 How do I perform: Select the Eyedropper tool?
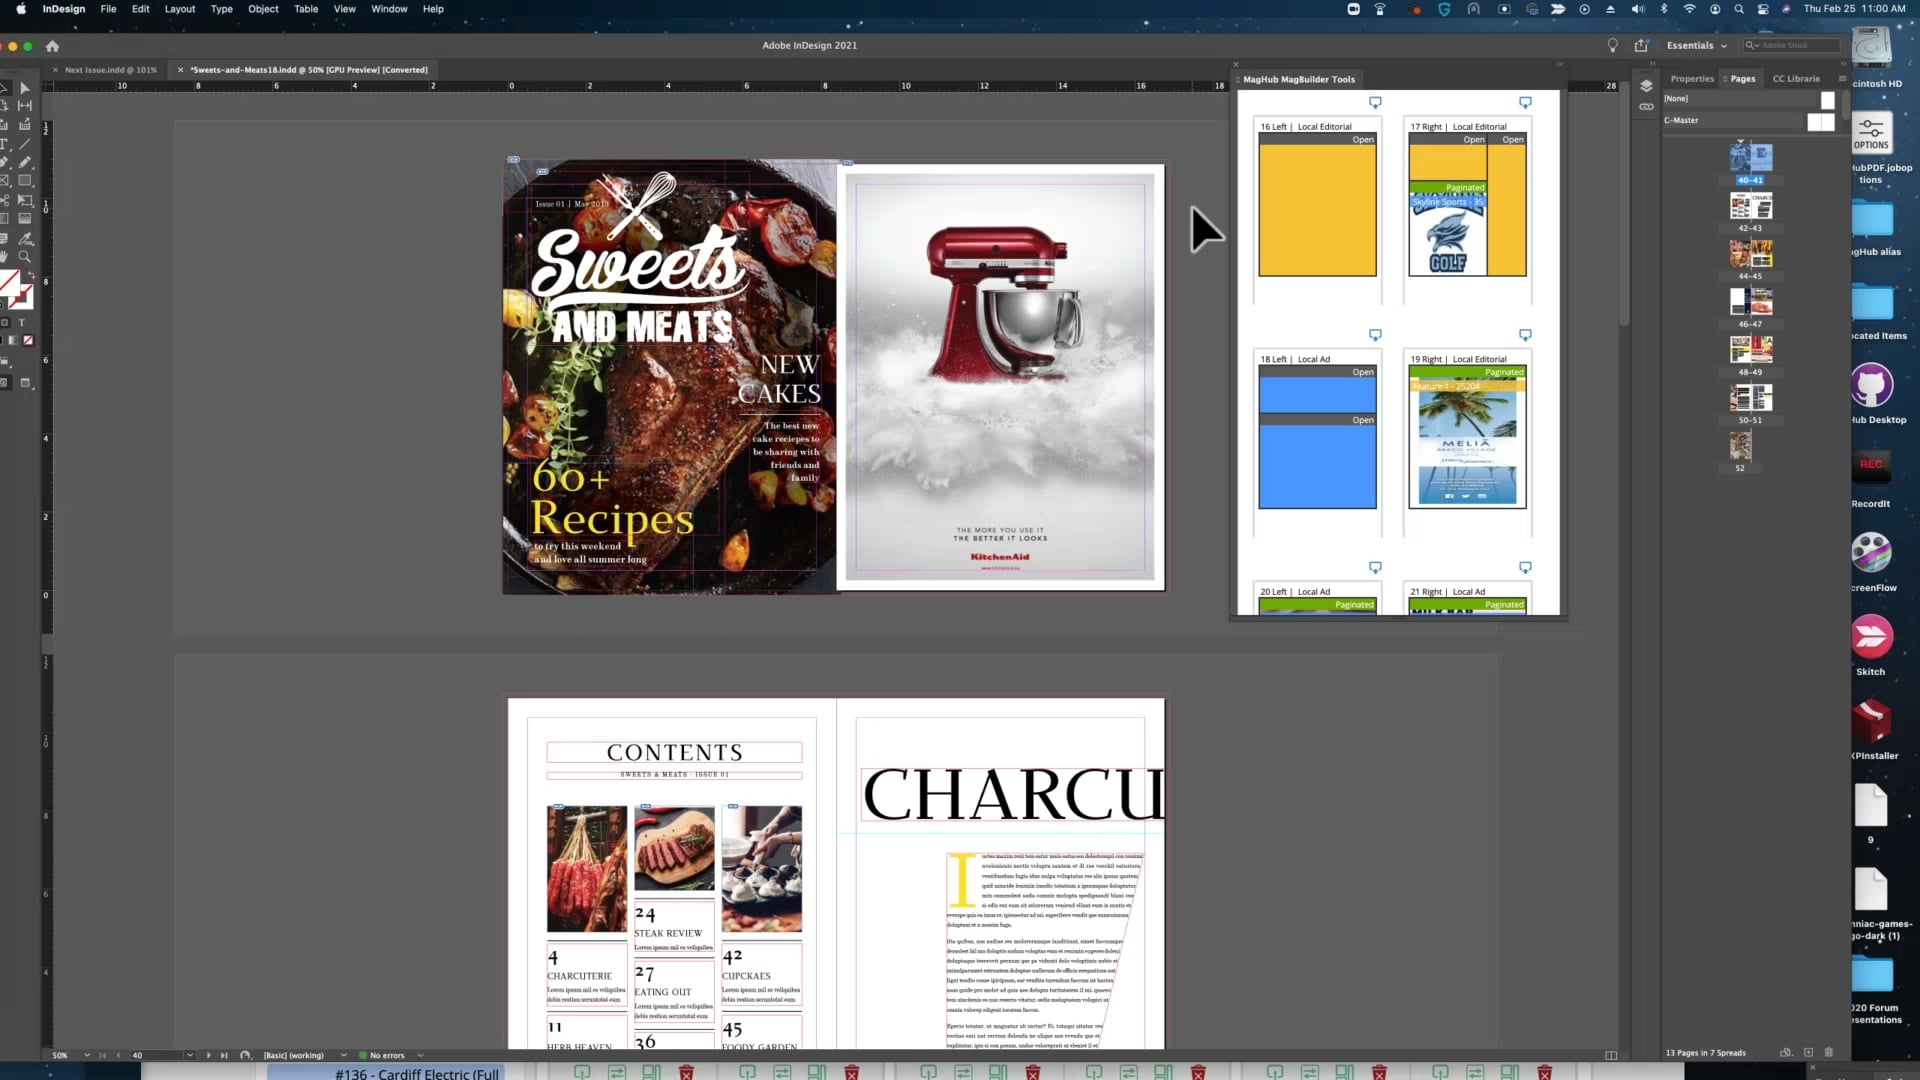26,237
